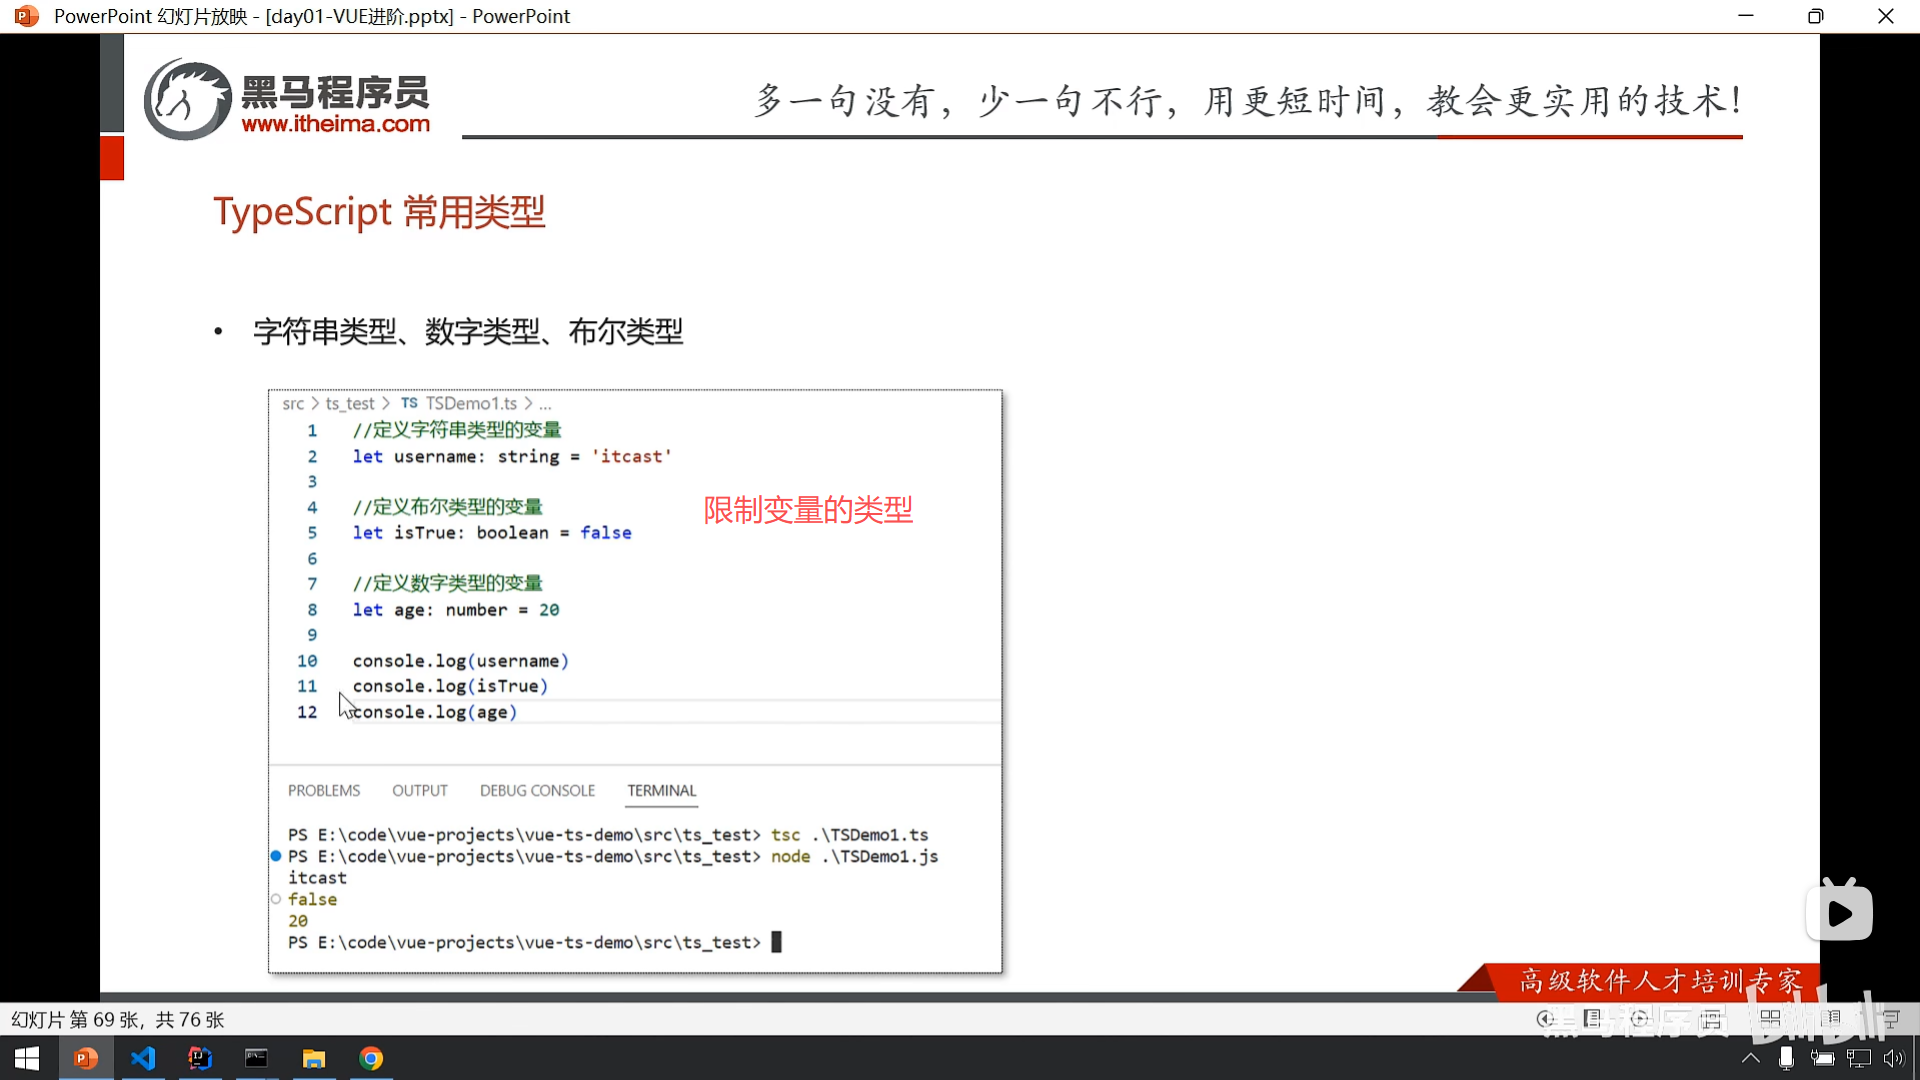Start Slide Show view icon
The image size is (1920, 1080).
pyautogui.click(x=1891, y=1019)
